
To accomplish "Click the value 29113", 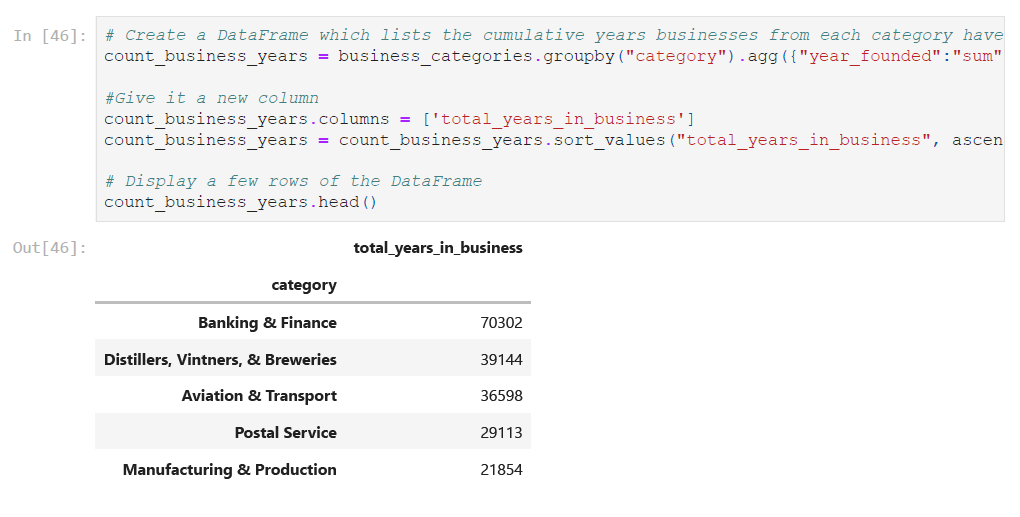I will pyautogui.click(x=501, y=432).
